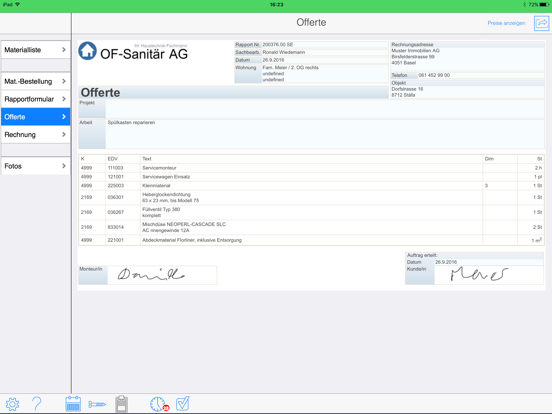This screenshot has height=414, width=552.
Task: Tap the Kunde/in signature box
Action: pyautogui.click(x=489, y=275)
